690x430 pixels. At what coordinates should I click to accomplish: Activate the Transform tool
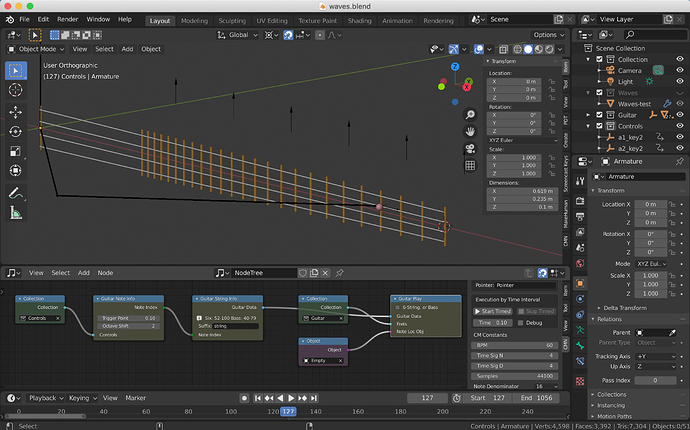[16, 170]
